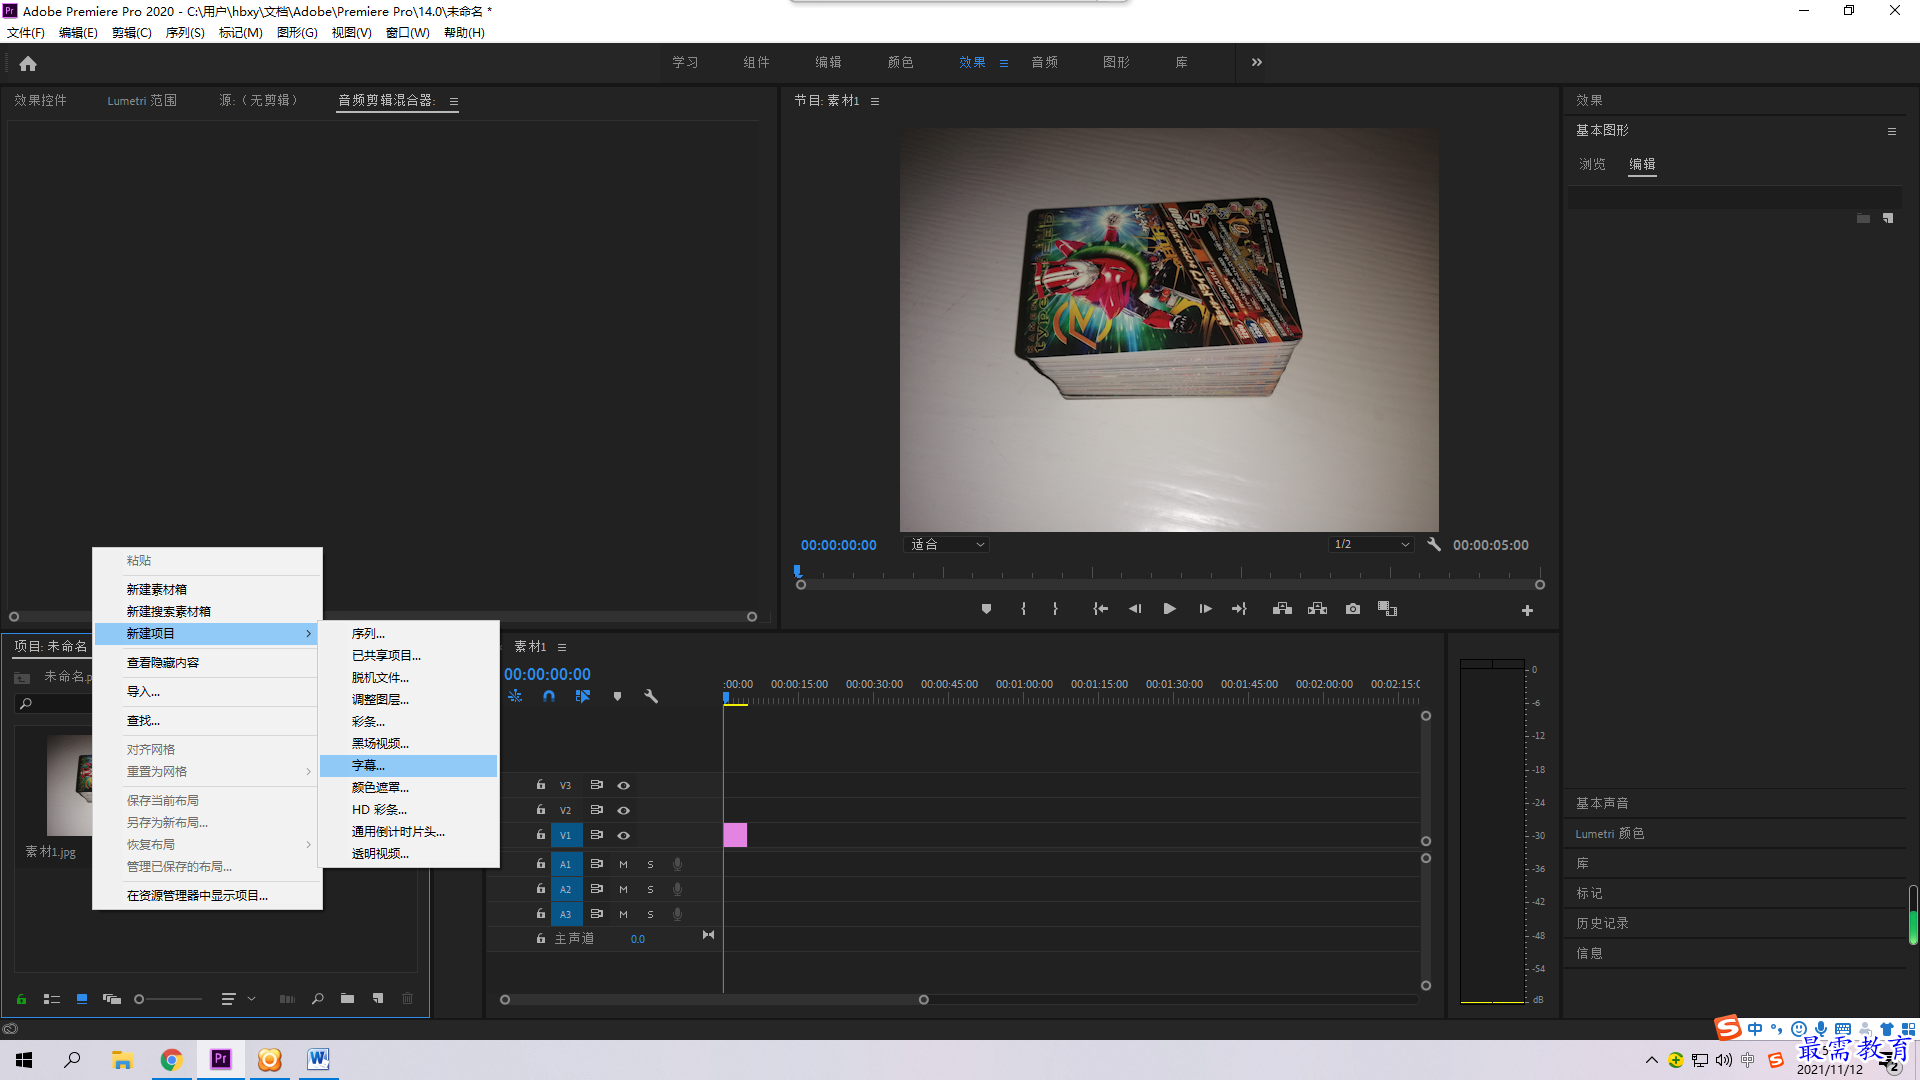Toggle V2 track output eye

[x=623, y=810]
